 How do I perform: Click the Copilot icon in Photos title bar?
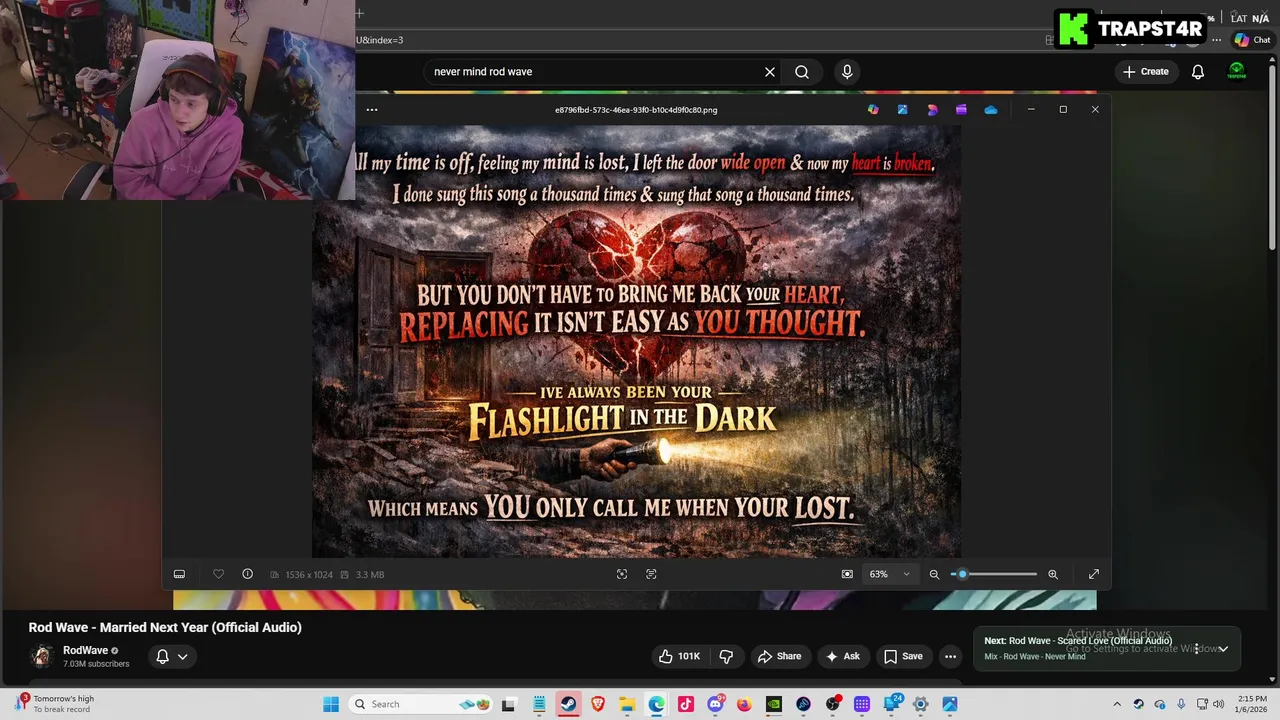click(873, 110)
